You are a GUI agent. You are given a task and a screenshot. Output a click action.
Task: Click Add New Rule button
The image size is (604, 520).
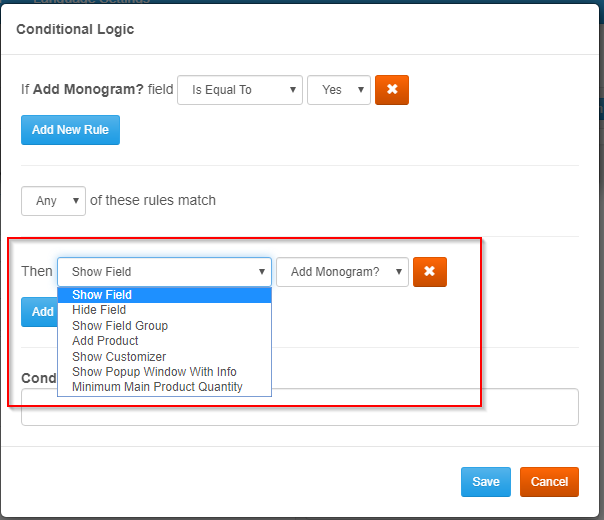70,130
